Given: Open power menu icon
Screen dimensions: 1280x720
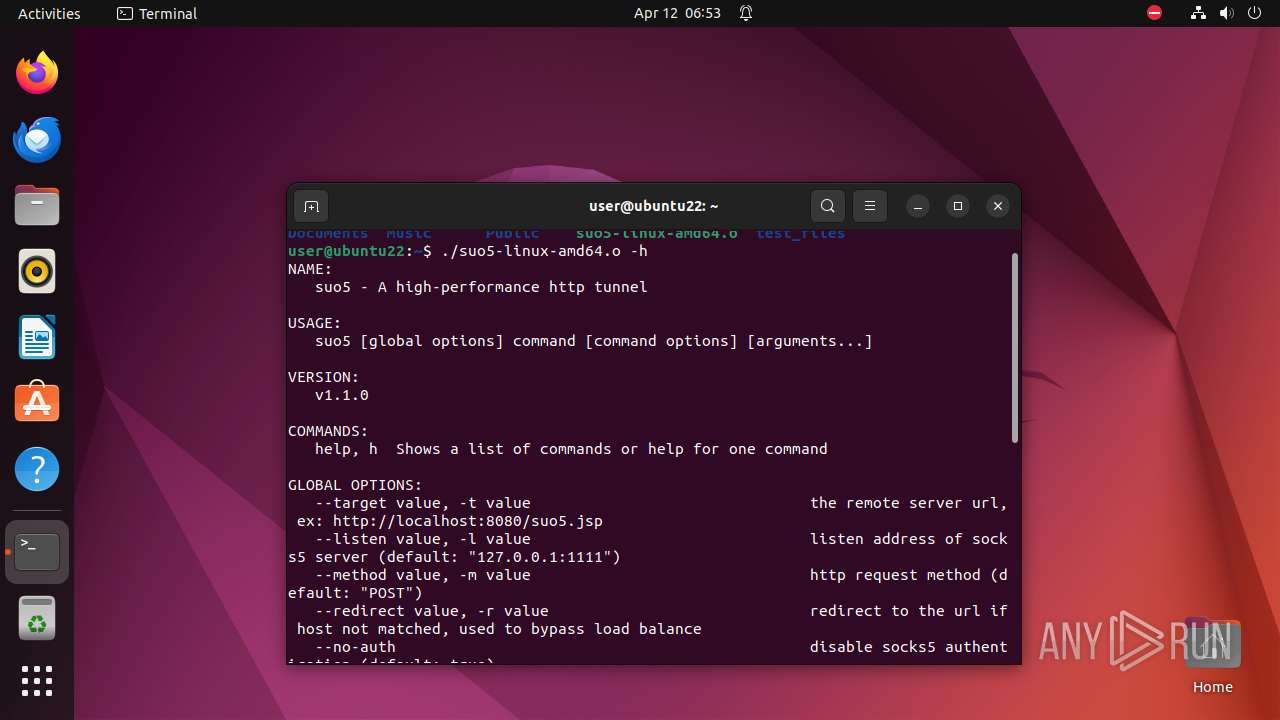Looking at the screenshot, I should (1255, 13).
